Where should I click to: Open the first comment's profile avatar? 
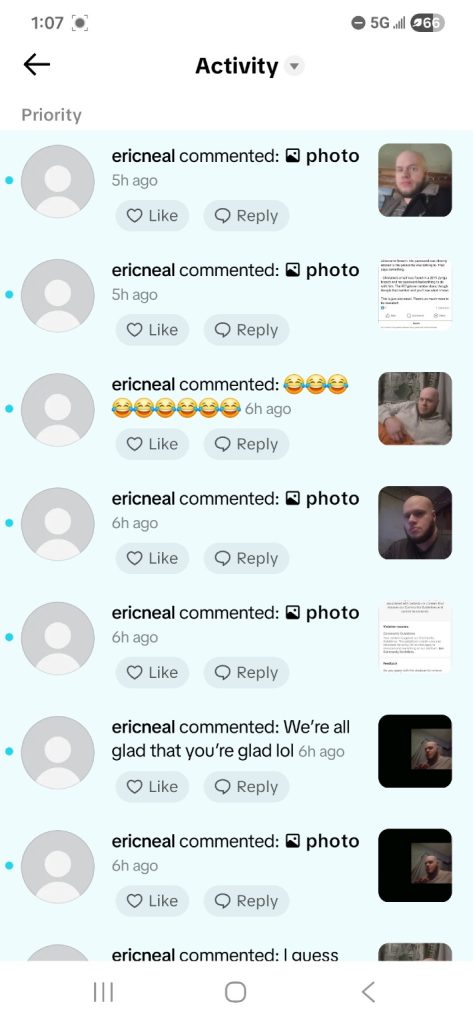tap(57, 181)
